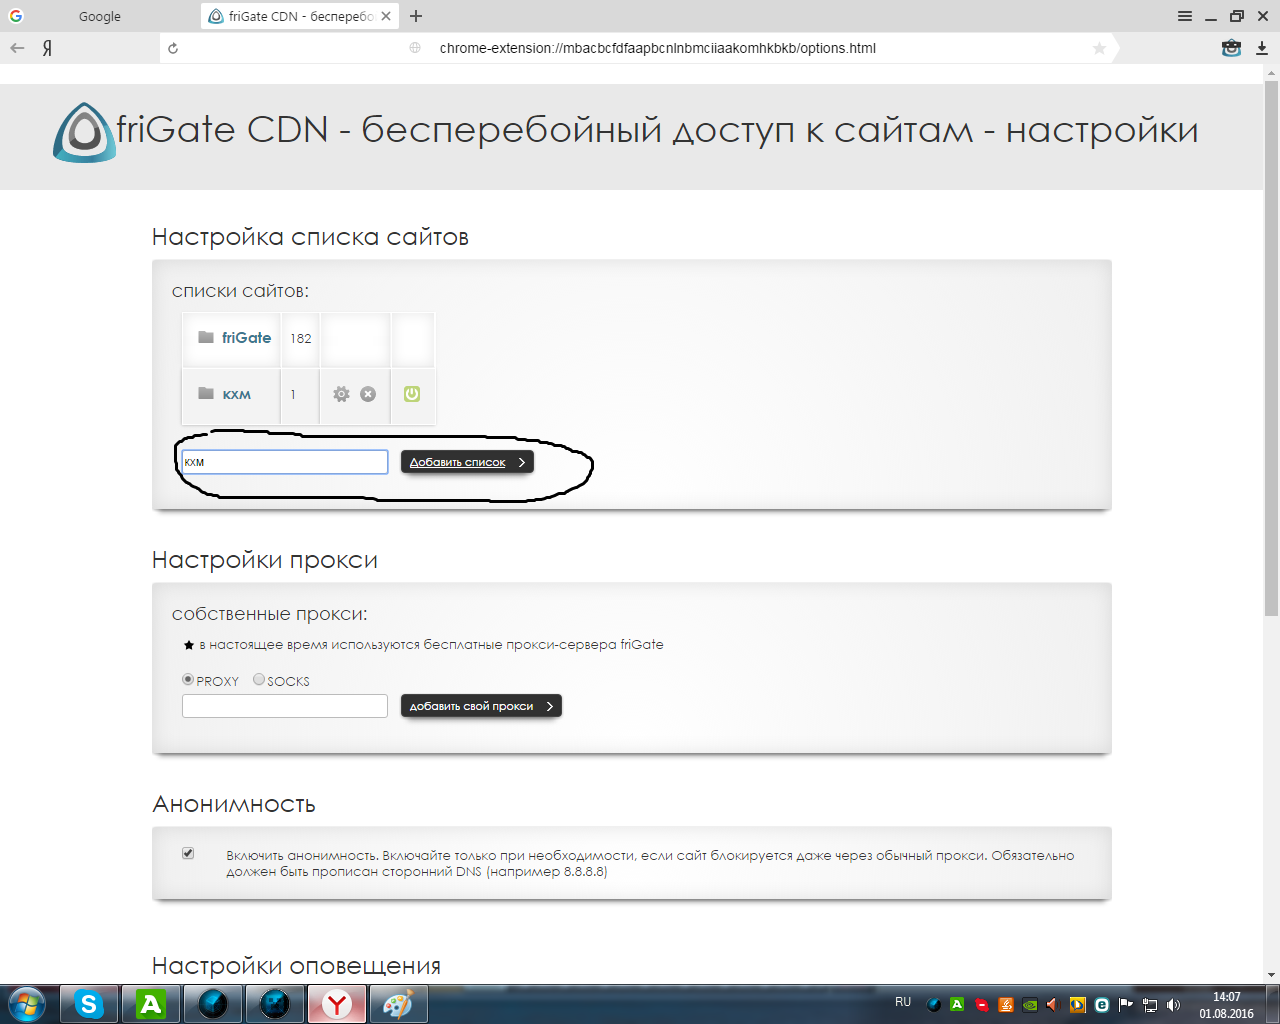1280x1024 pixels.
Task: Open the browser hamburger menu
Action: coord(1185,16)
